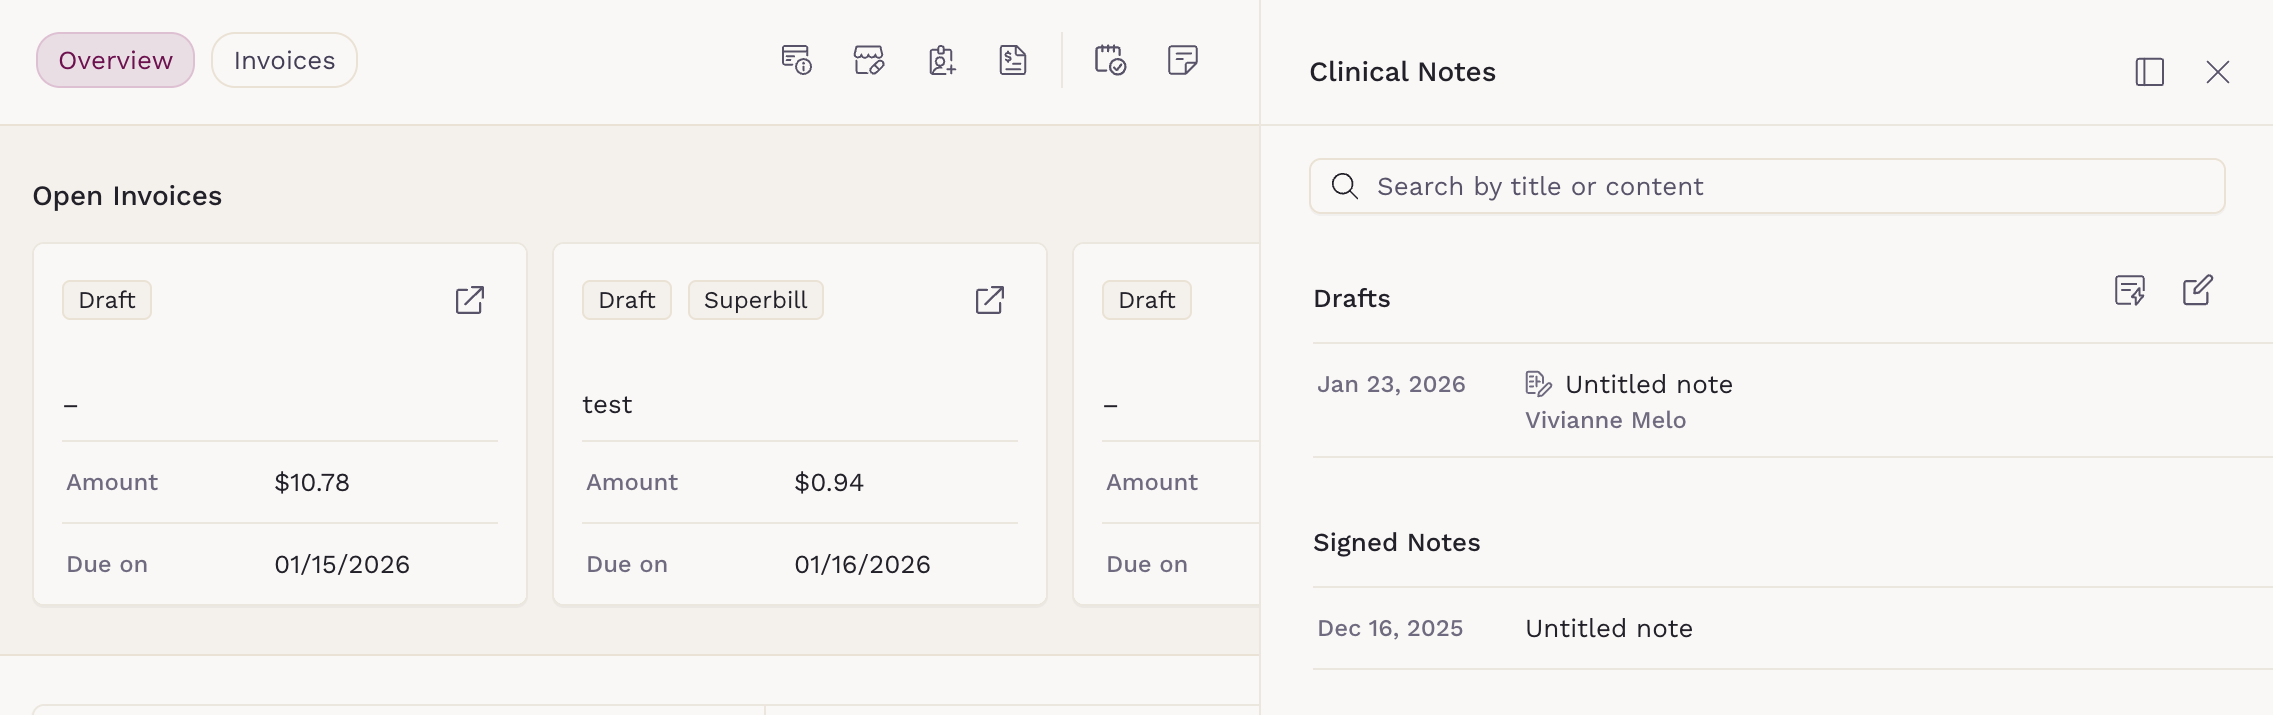Close the Clinical Notes panel
The image size is (2273, 715).
pyautogui.click(x=2218, y=72)
